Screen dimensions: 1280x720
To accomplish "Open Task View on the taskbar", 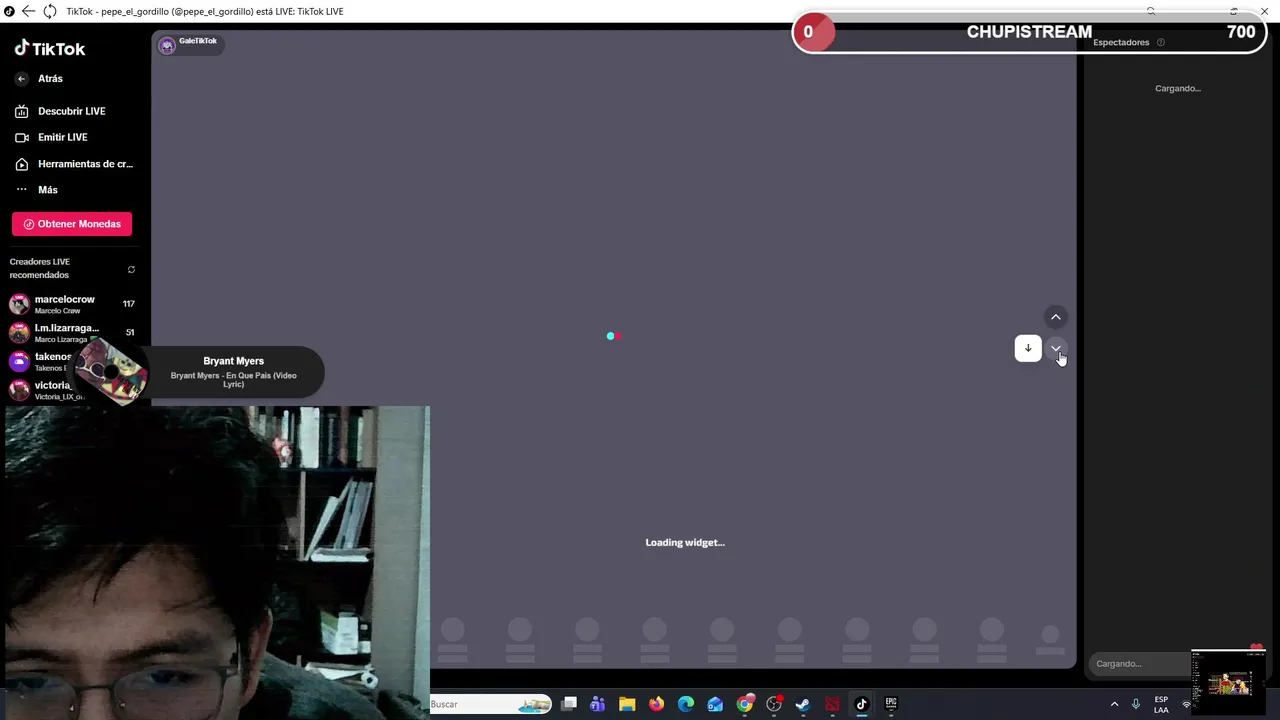I will click(x=569, y=704).
